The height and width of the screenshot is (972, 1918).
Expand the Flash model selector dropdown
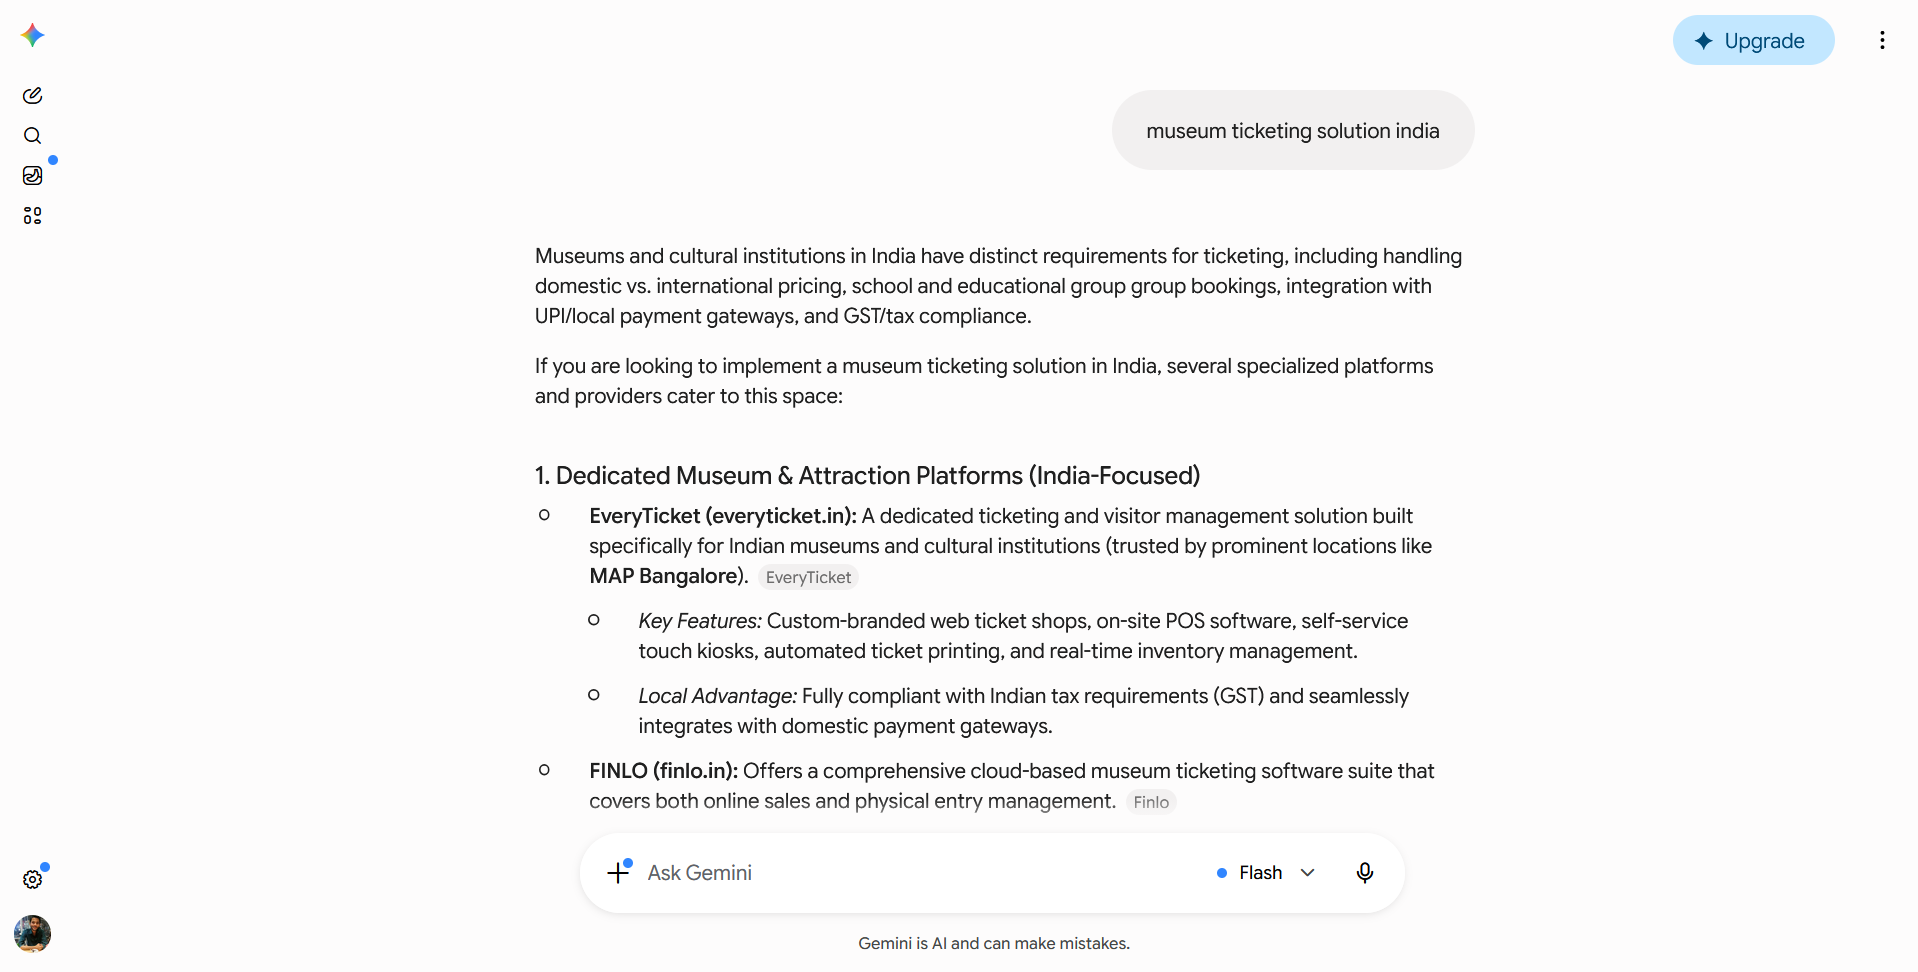click(x=1266, y=873)
